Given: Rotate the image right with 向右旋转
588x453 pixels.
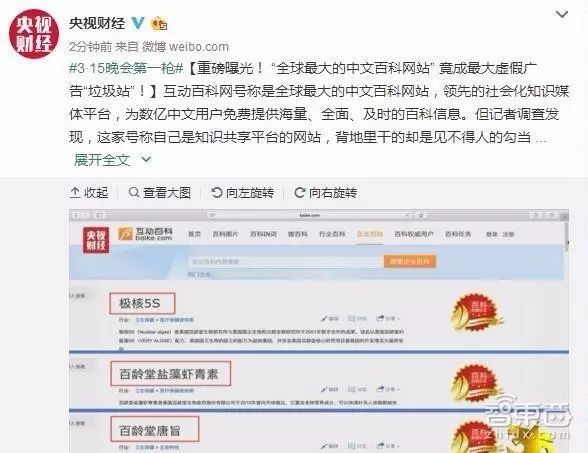Looking at the screenshot, I should pos(326,192).
